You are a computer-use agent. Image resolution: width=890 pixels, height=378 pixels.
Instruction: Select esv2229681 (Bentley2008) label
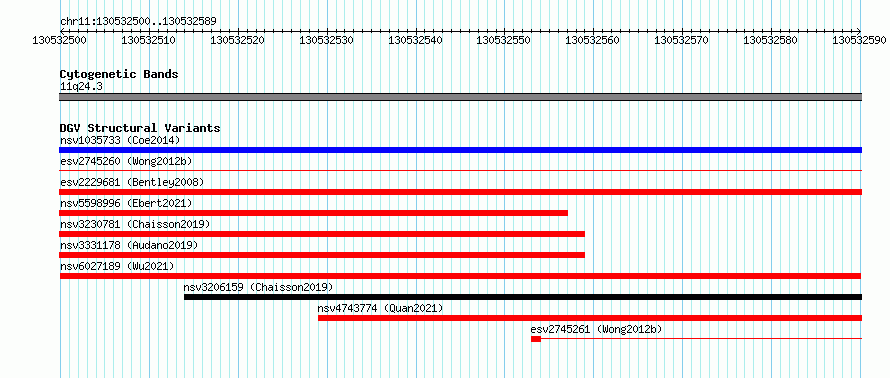click(x=132, y=182)
